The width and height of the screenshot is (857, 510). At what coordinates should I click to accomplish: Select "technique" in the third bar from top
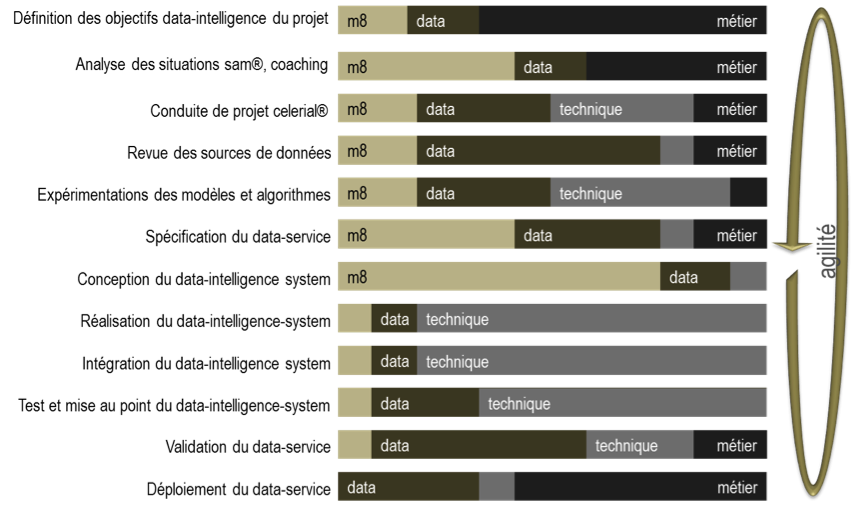click(x=621, y=109)
